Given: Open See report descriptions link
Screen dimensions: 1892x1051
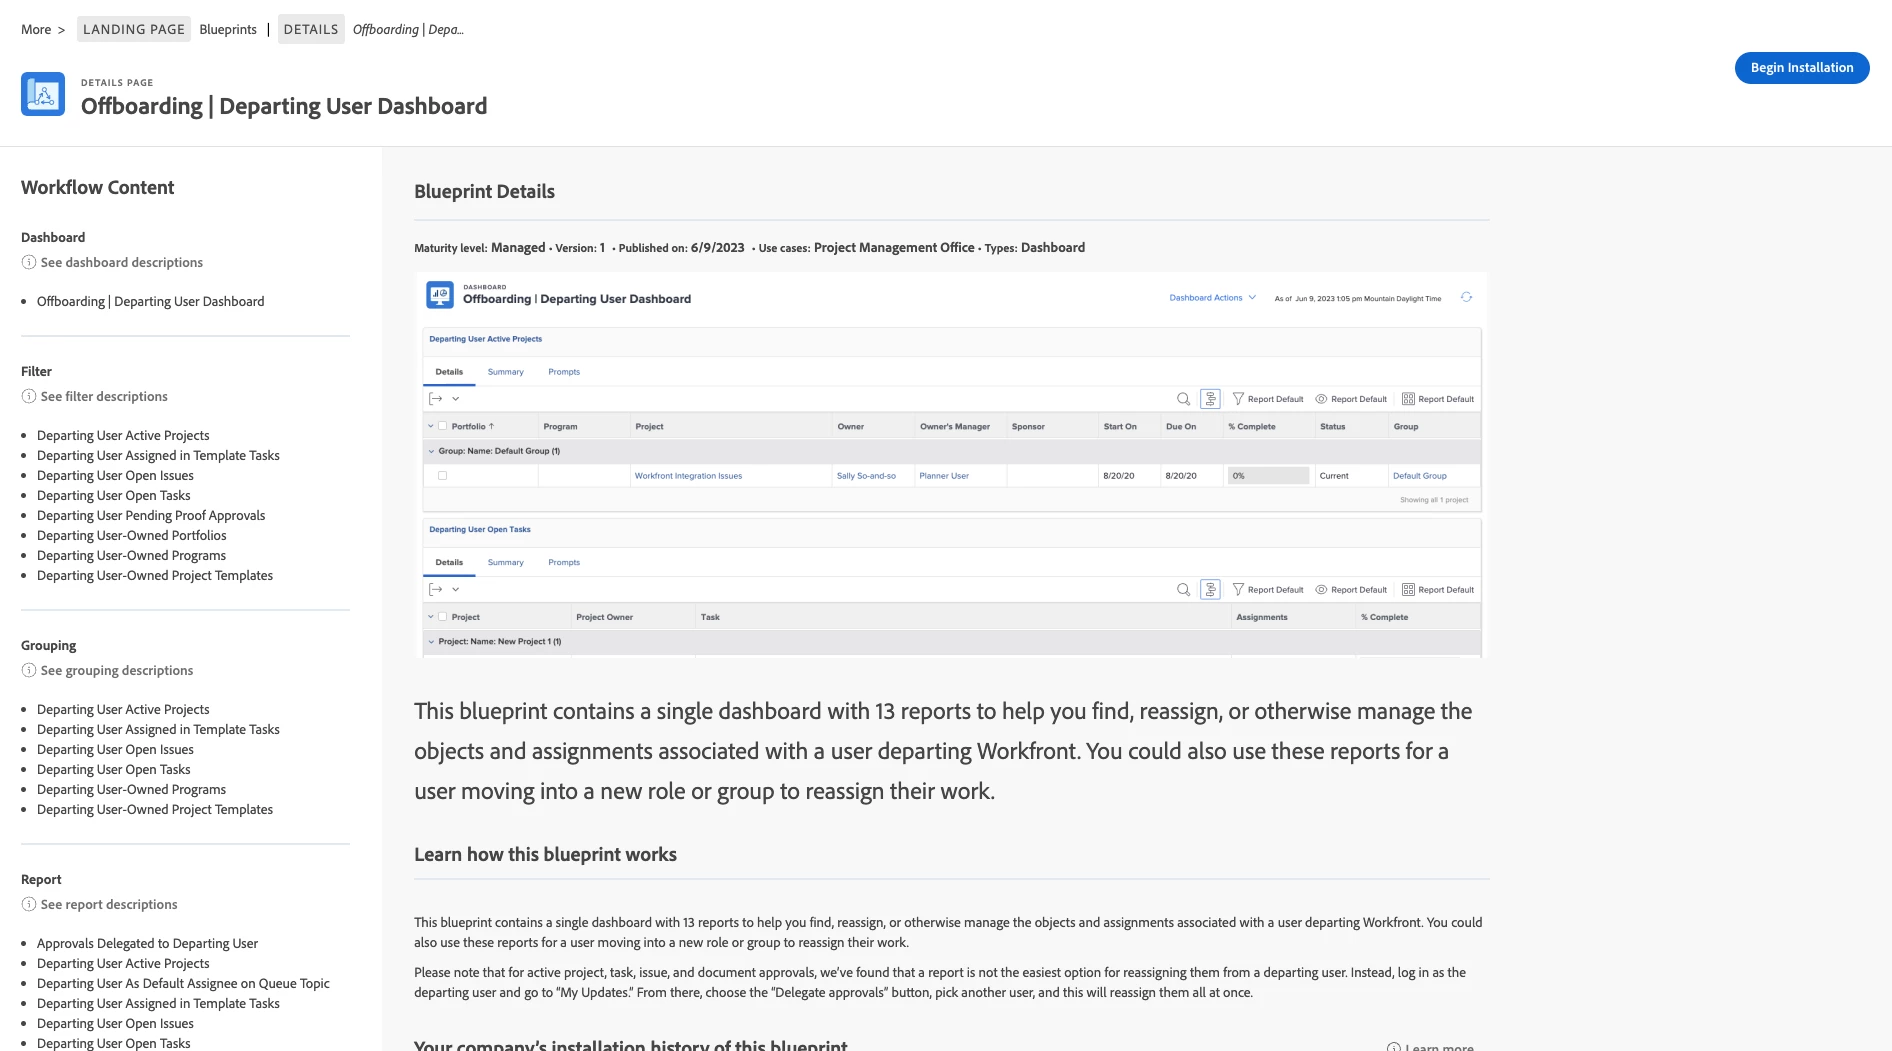Looking at the screenshot, I should click(109, 904).
